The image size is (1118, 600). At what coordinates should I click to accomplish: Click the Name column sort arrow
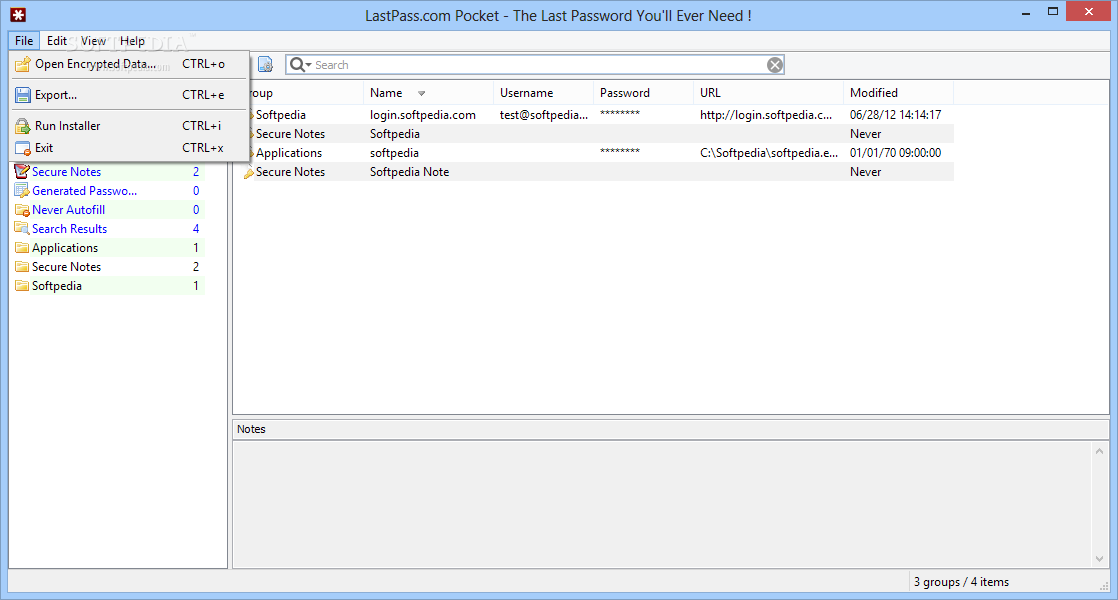(421, 93)
